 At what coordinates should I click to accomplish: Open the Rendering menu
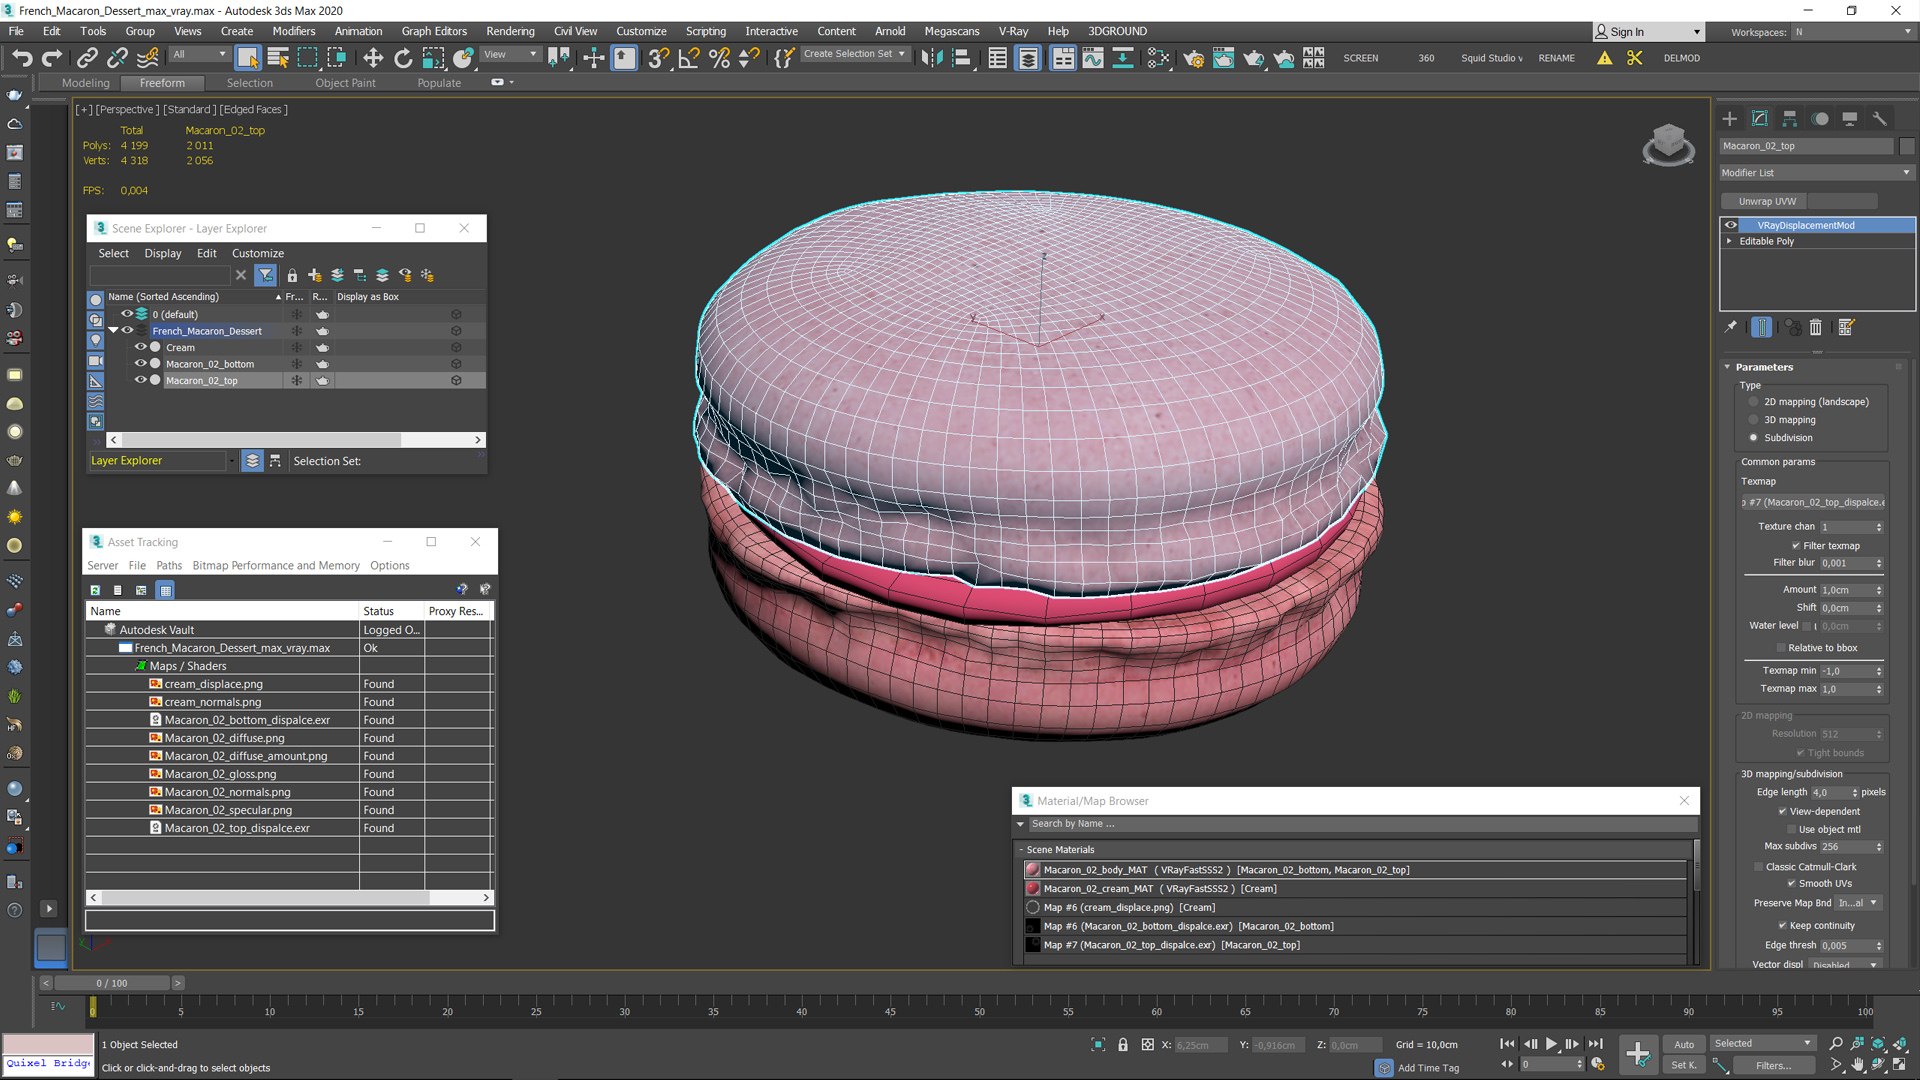(x=510, y=31)
